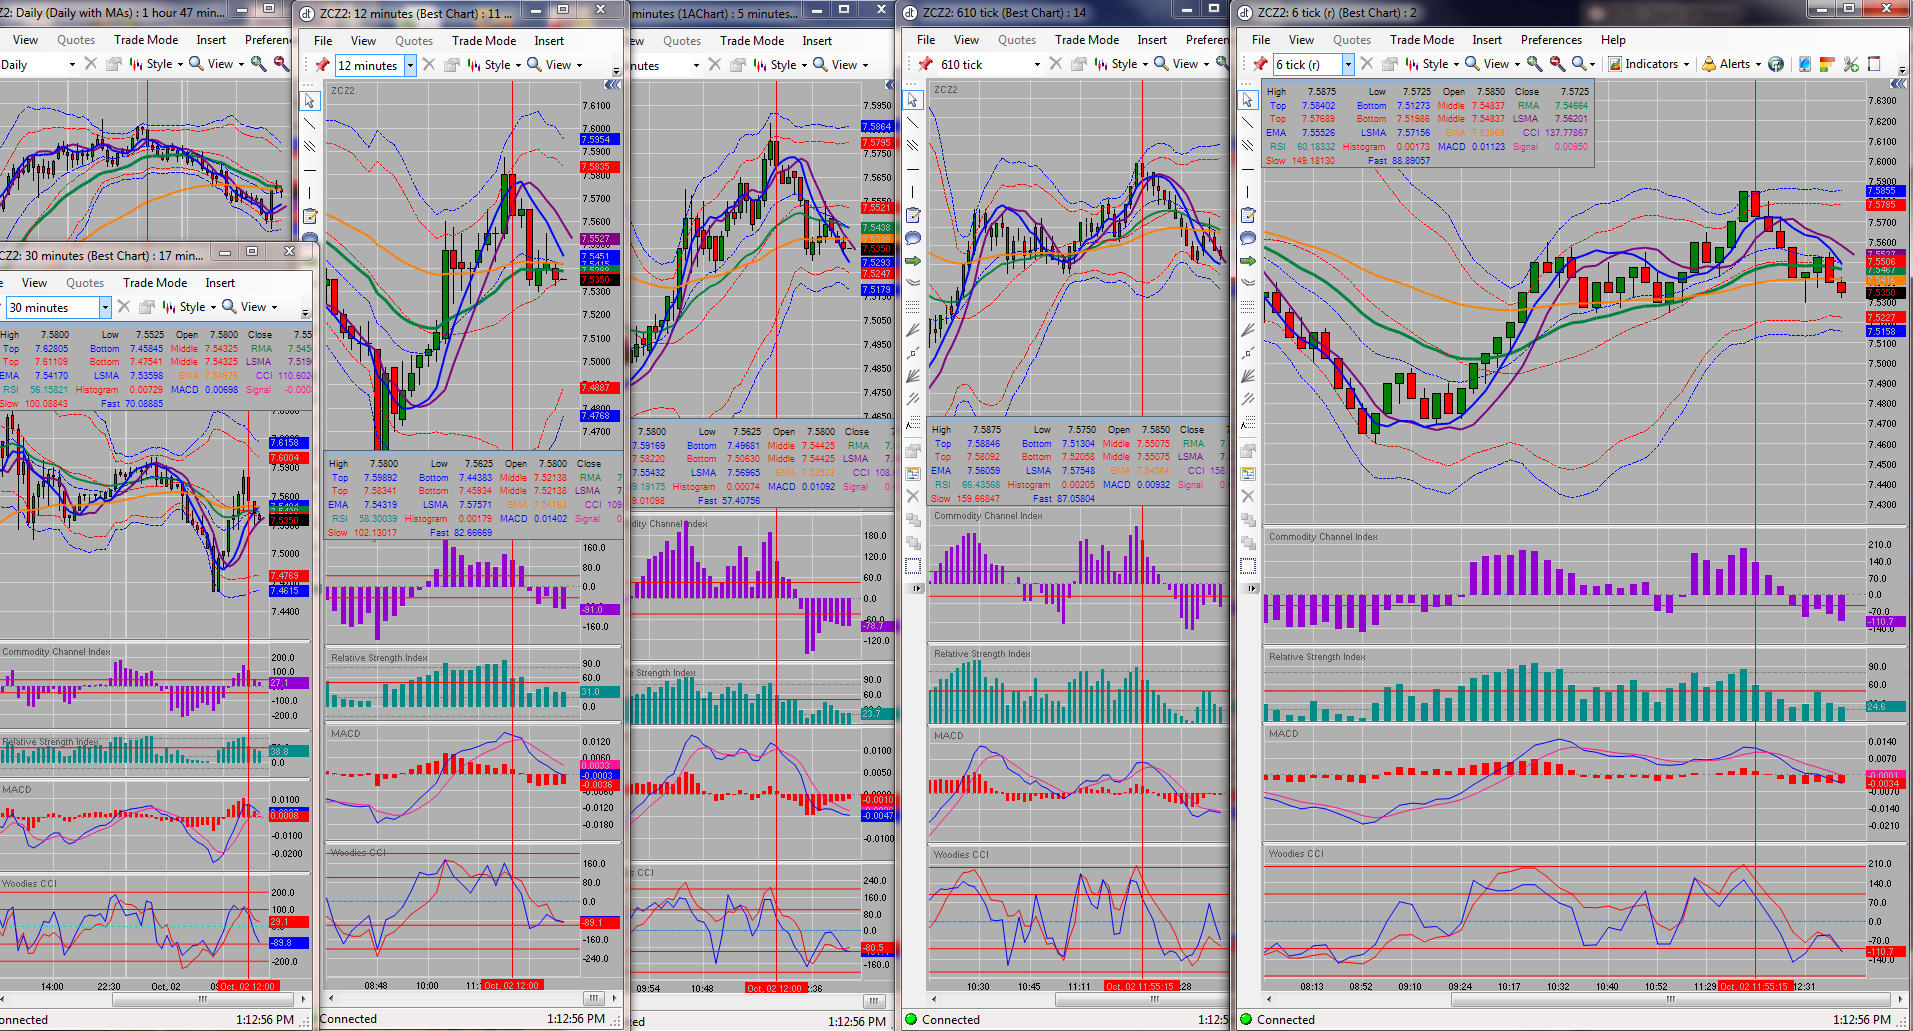Click the pin icon in the 610 tick window

pyautogui.click(x=925, y=64)
